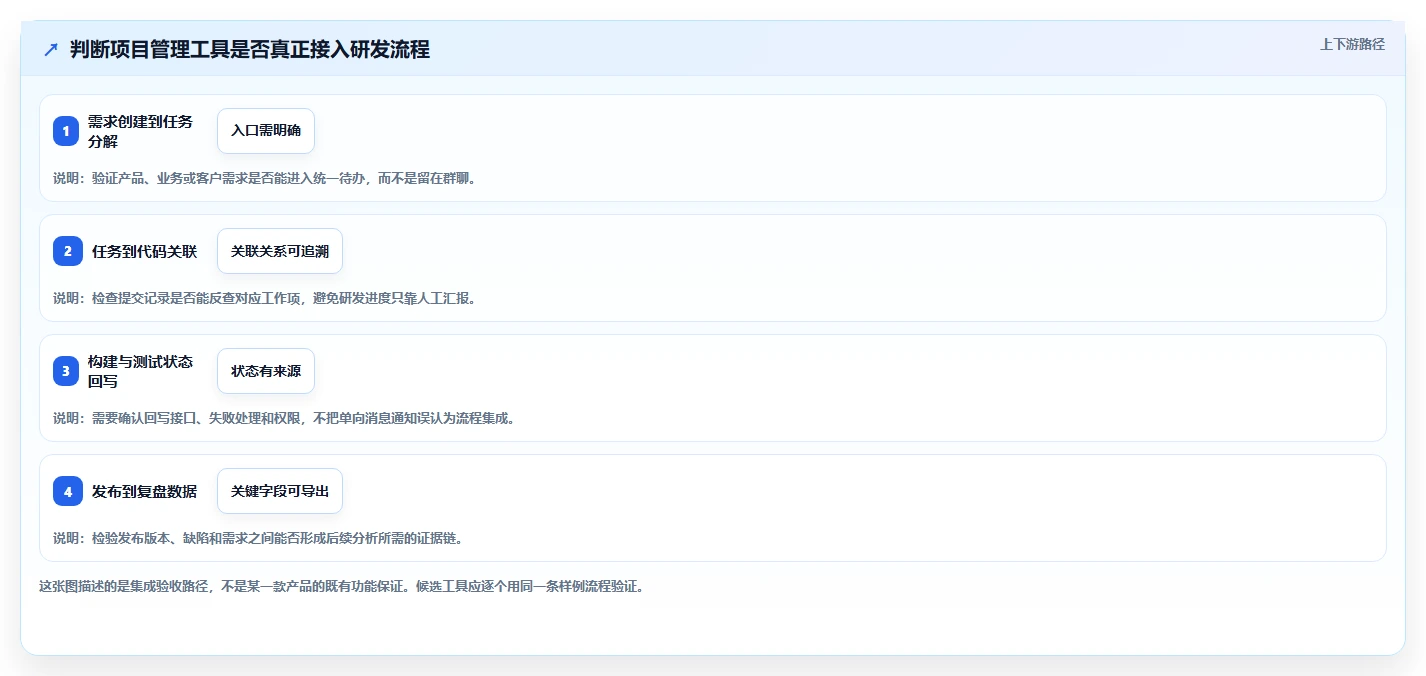Click the 上下游路径 label

1352,44
